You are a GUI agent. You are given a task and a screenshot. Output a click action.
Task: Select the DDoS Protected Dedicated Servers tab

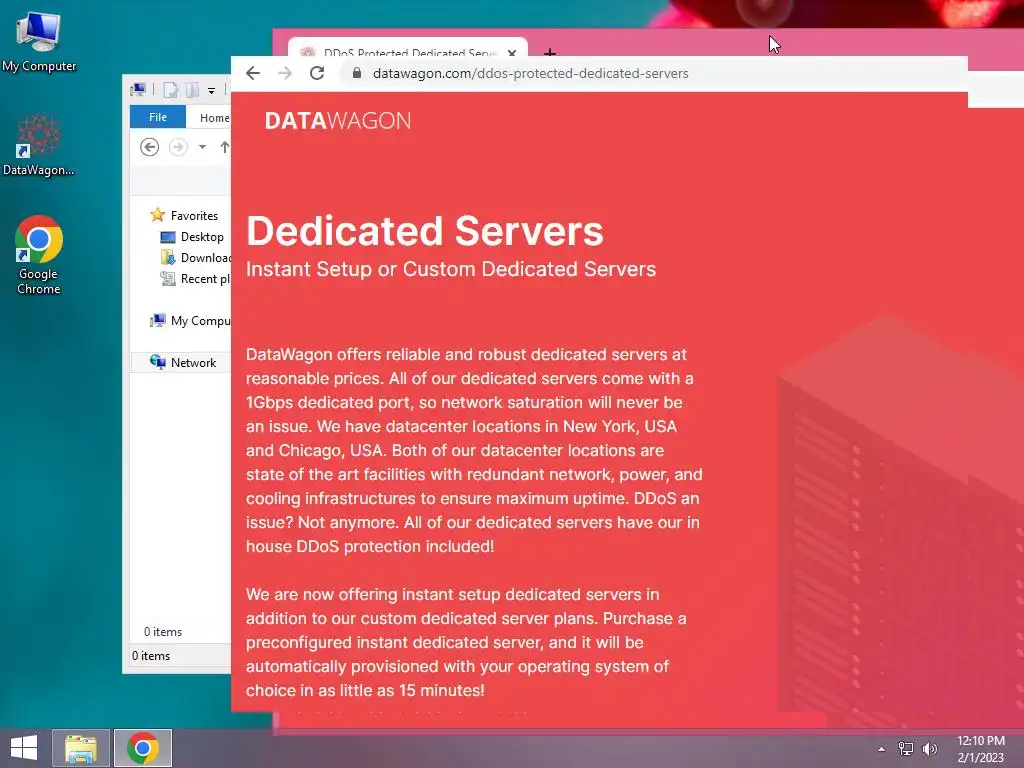pyautogui.click(x=408, y=50)
